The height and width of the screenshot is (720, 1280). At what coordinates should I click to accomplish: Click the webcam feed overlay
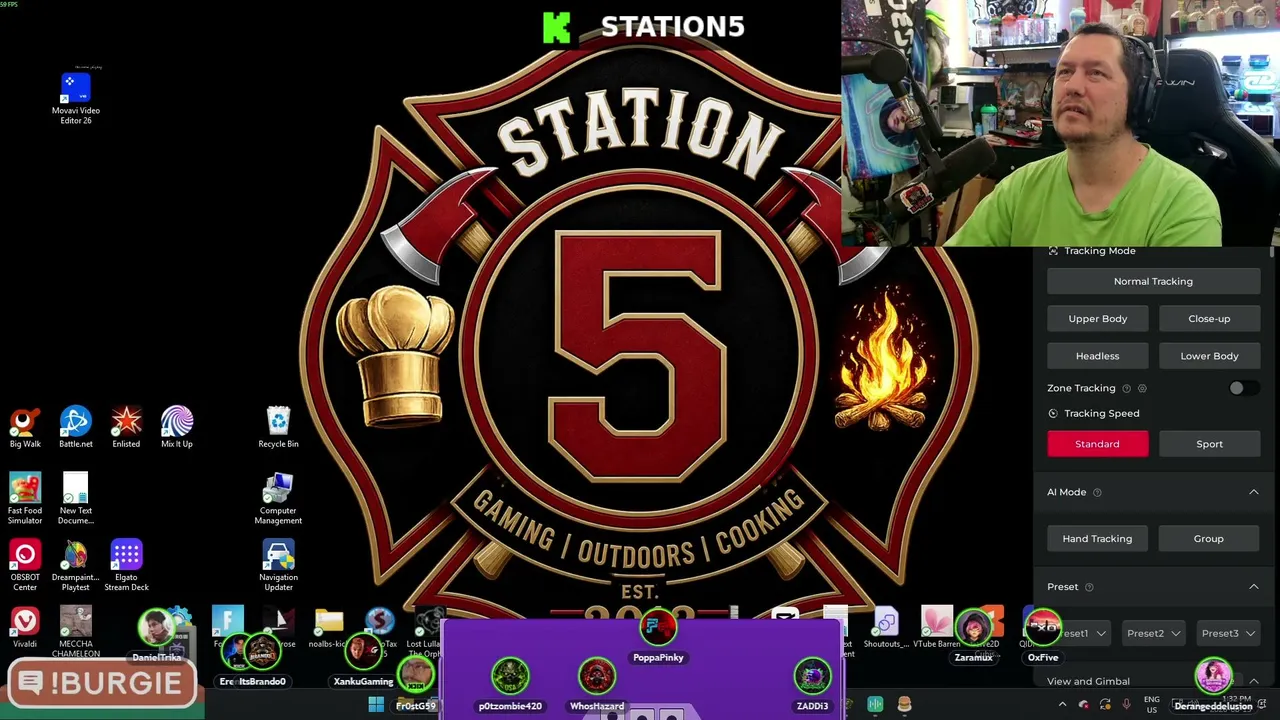click(x=1060, y=123)
